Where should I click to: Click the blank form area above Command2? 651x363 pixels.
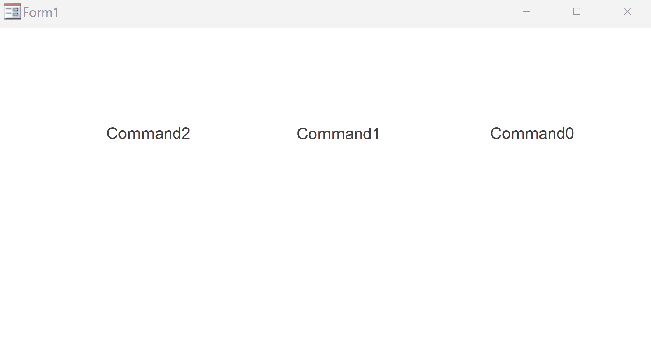click(148, 75)
